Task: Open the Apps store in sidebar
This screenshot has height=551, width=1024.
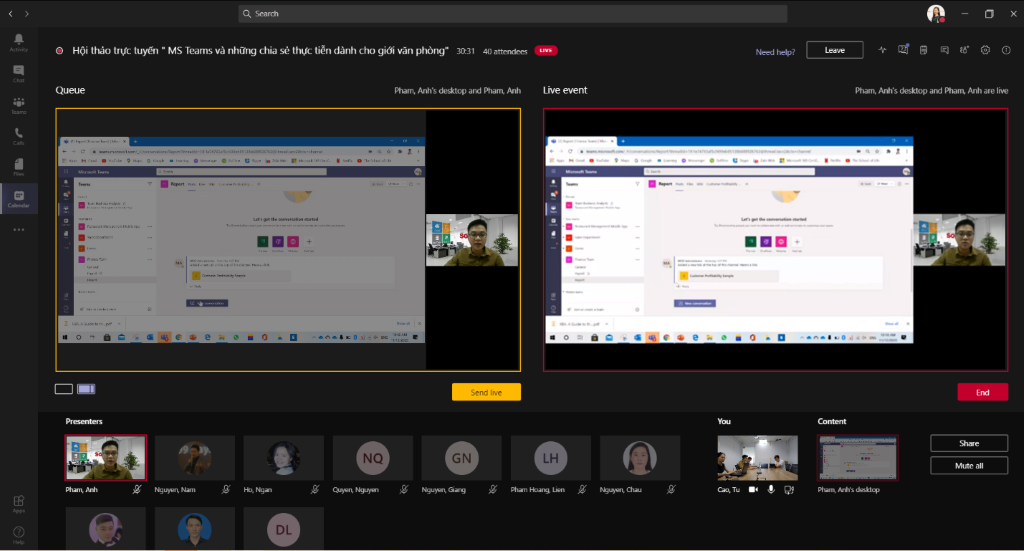Action: pyautogui.click(x=18, y=504)
